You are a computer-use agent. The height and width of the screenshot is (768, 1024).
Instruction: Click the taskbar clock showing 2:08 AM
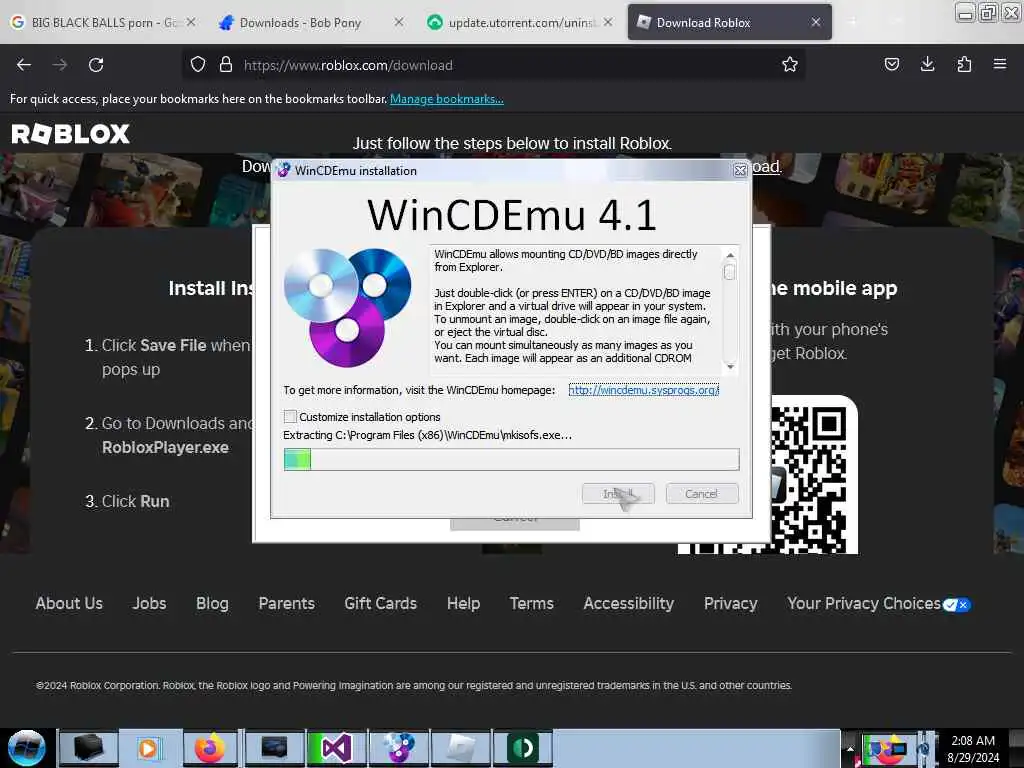coord(972,748)
